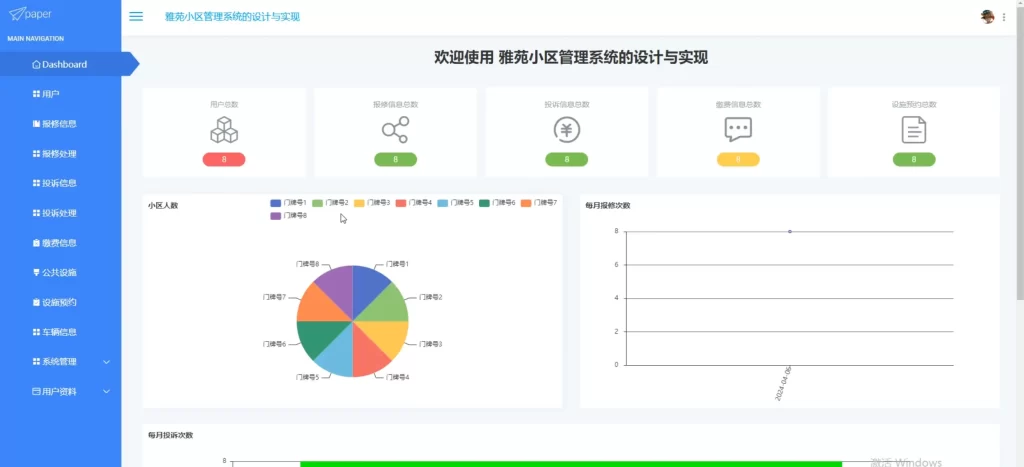Click the yellow badge under 缴费信息总数
The width and height of the screenshot is (1024, 467).
(x=738, y=159)
